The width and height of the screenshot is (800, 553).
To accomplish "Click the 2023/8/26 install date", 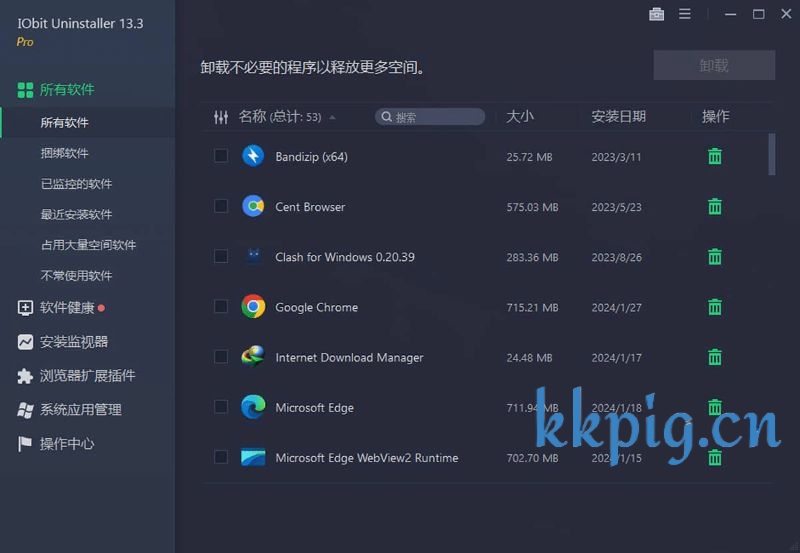I will (616, 257).
